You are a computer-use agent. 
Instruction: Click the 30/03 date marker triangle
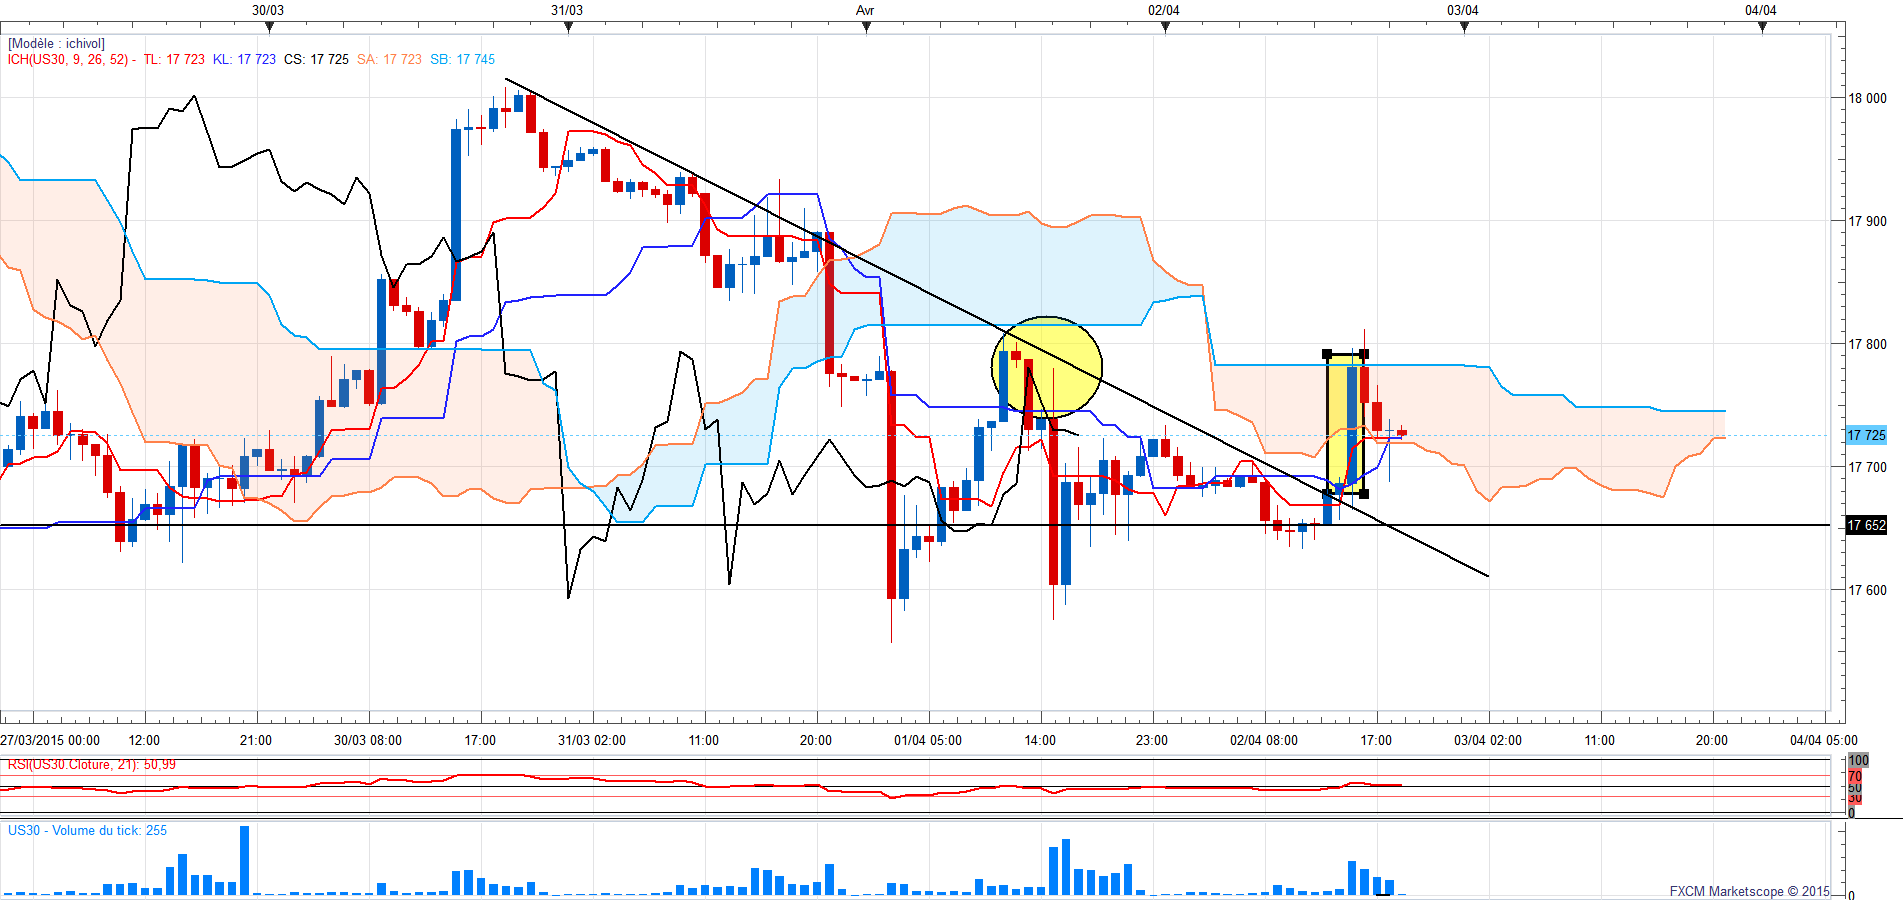[x=269, y=27]
